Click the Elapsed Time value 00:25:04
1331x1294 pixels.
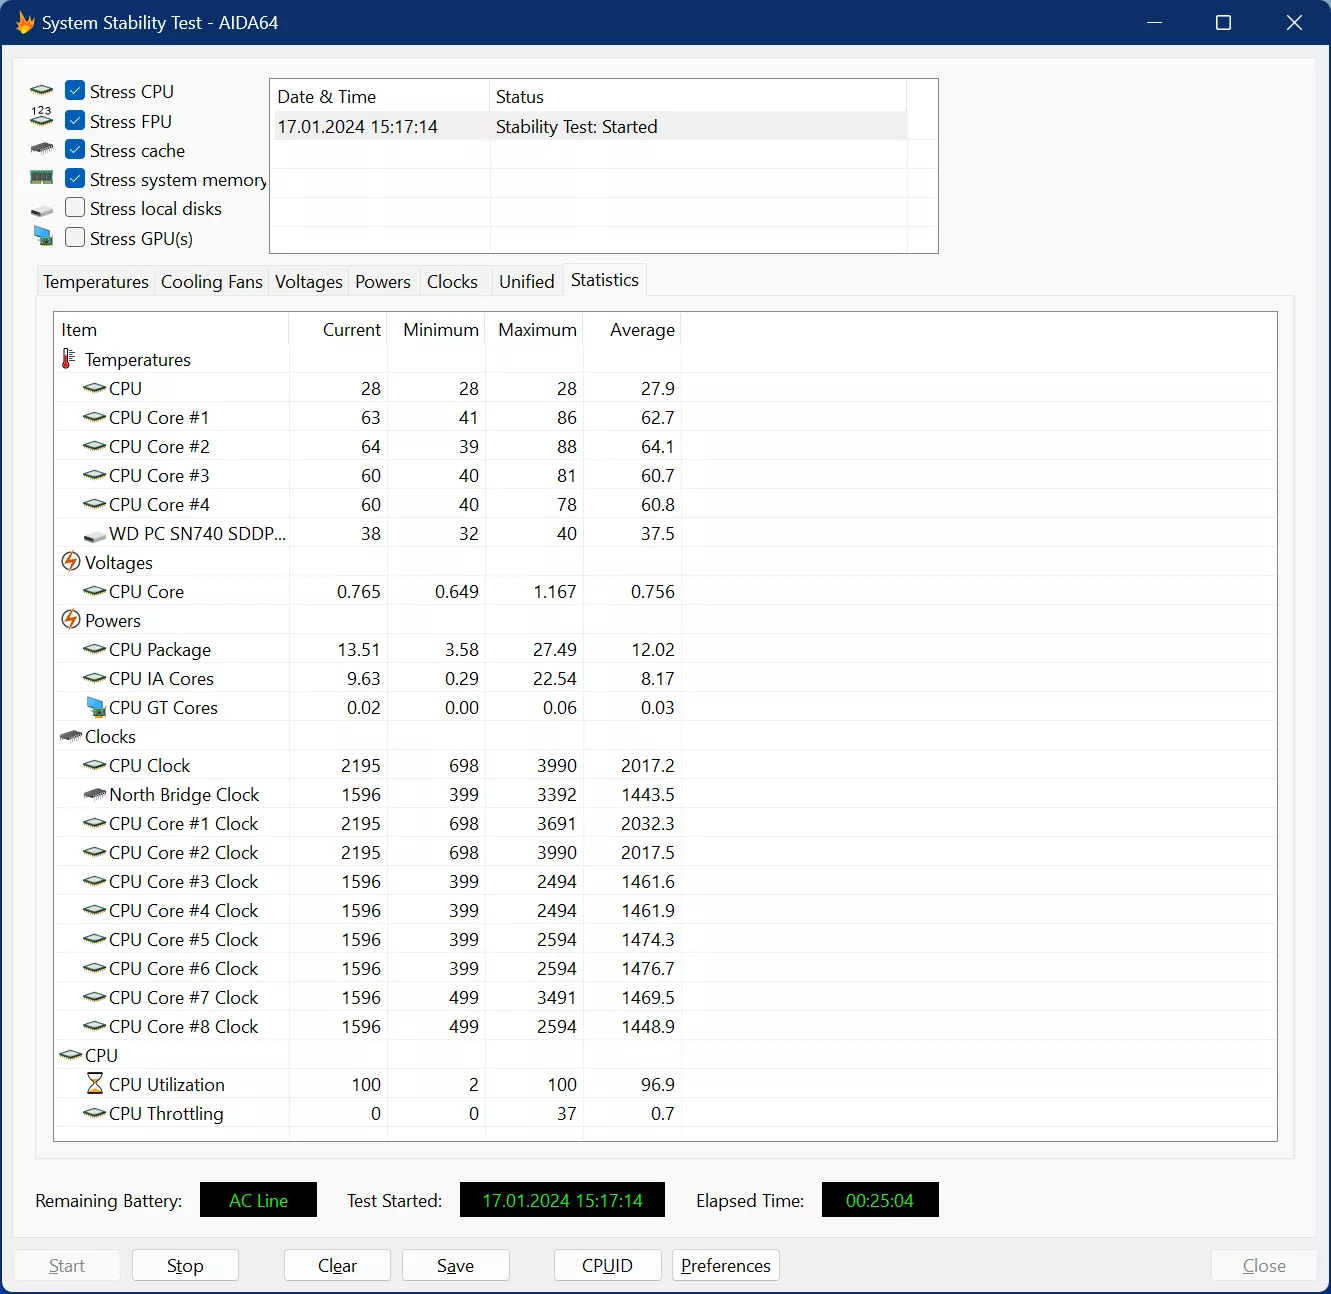click(x=880, y=1200)
